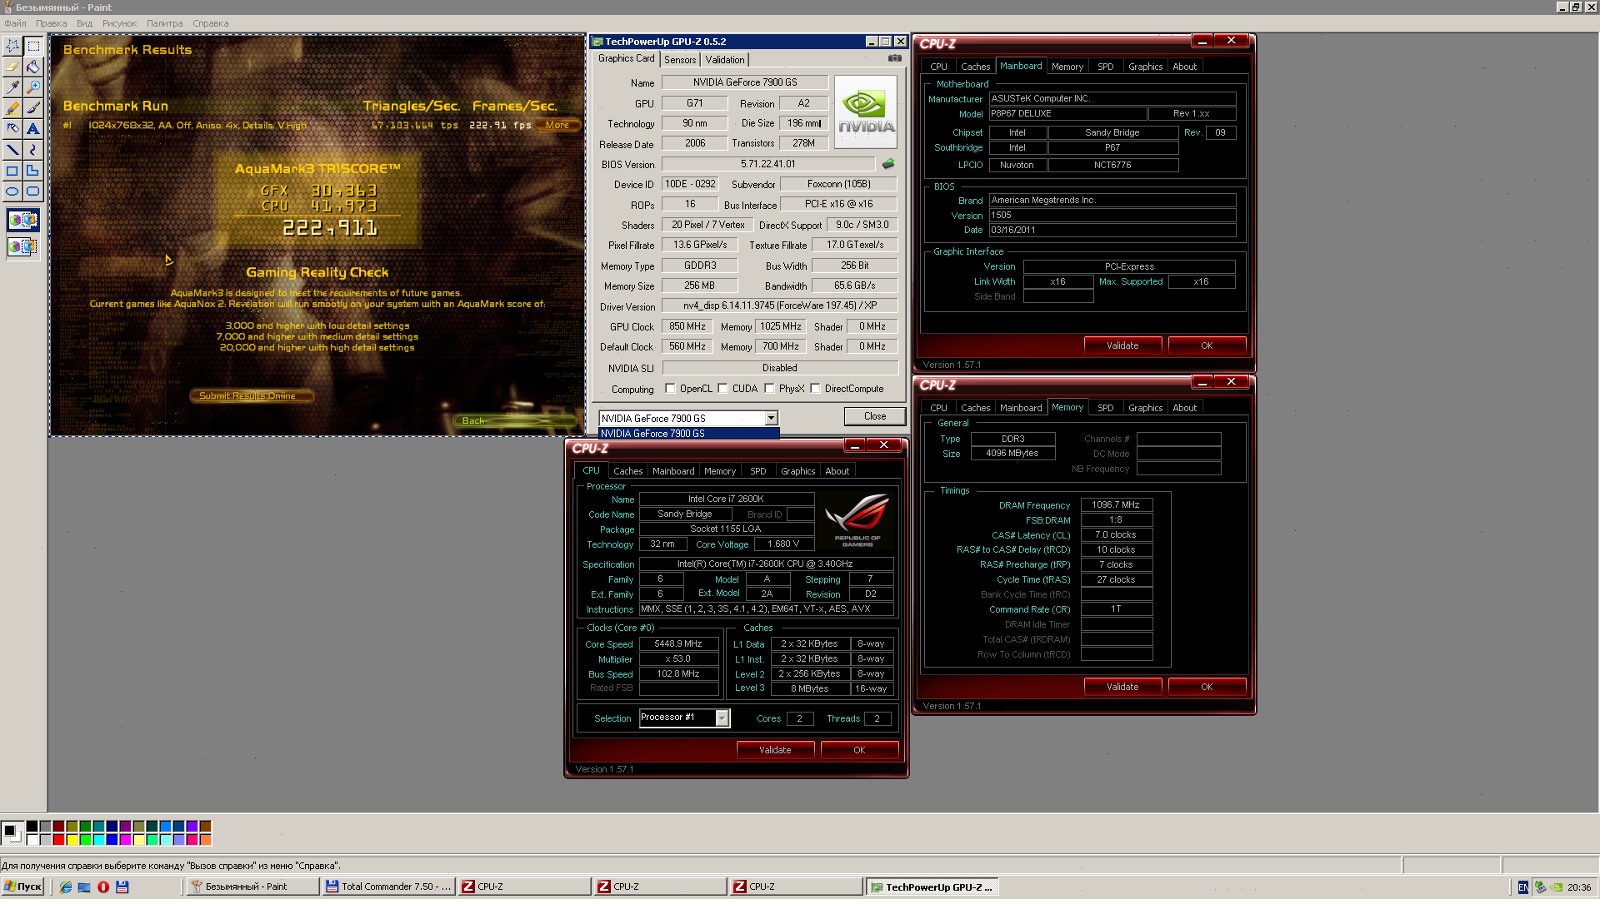Choose highlighted NVIDIA GeForce 7900 GS list entry
This screenshot has width=1600, height=899.
coord(689,433)
